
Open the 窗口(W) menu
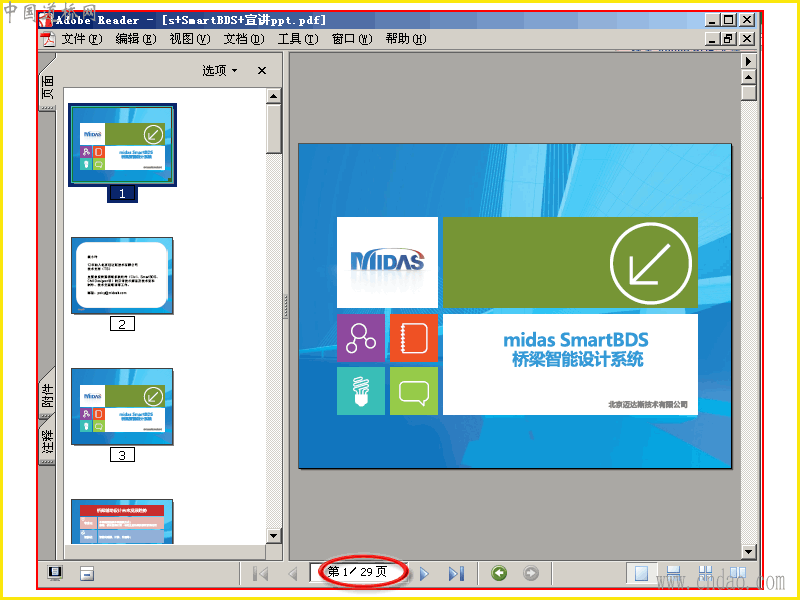(x=352, y=39)
